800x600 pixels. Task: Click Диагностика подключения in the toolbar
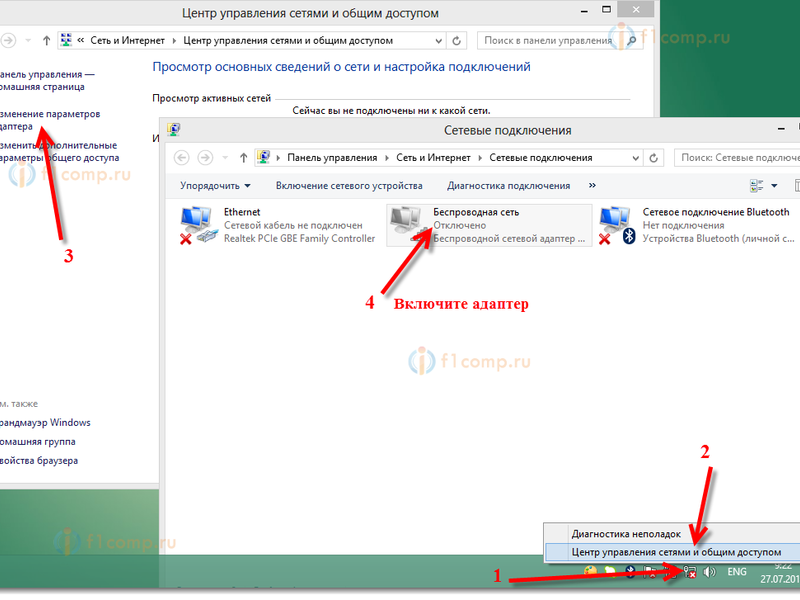coord(509,186)
